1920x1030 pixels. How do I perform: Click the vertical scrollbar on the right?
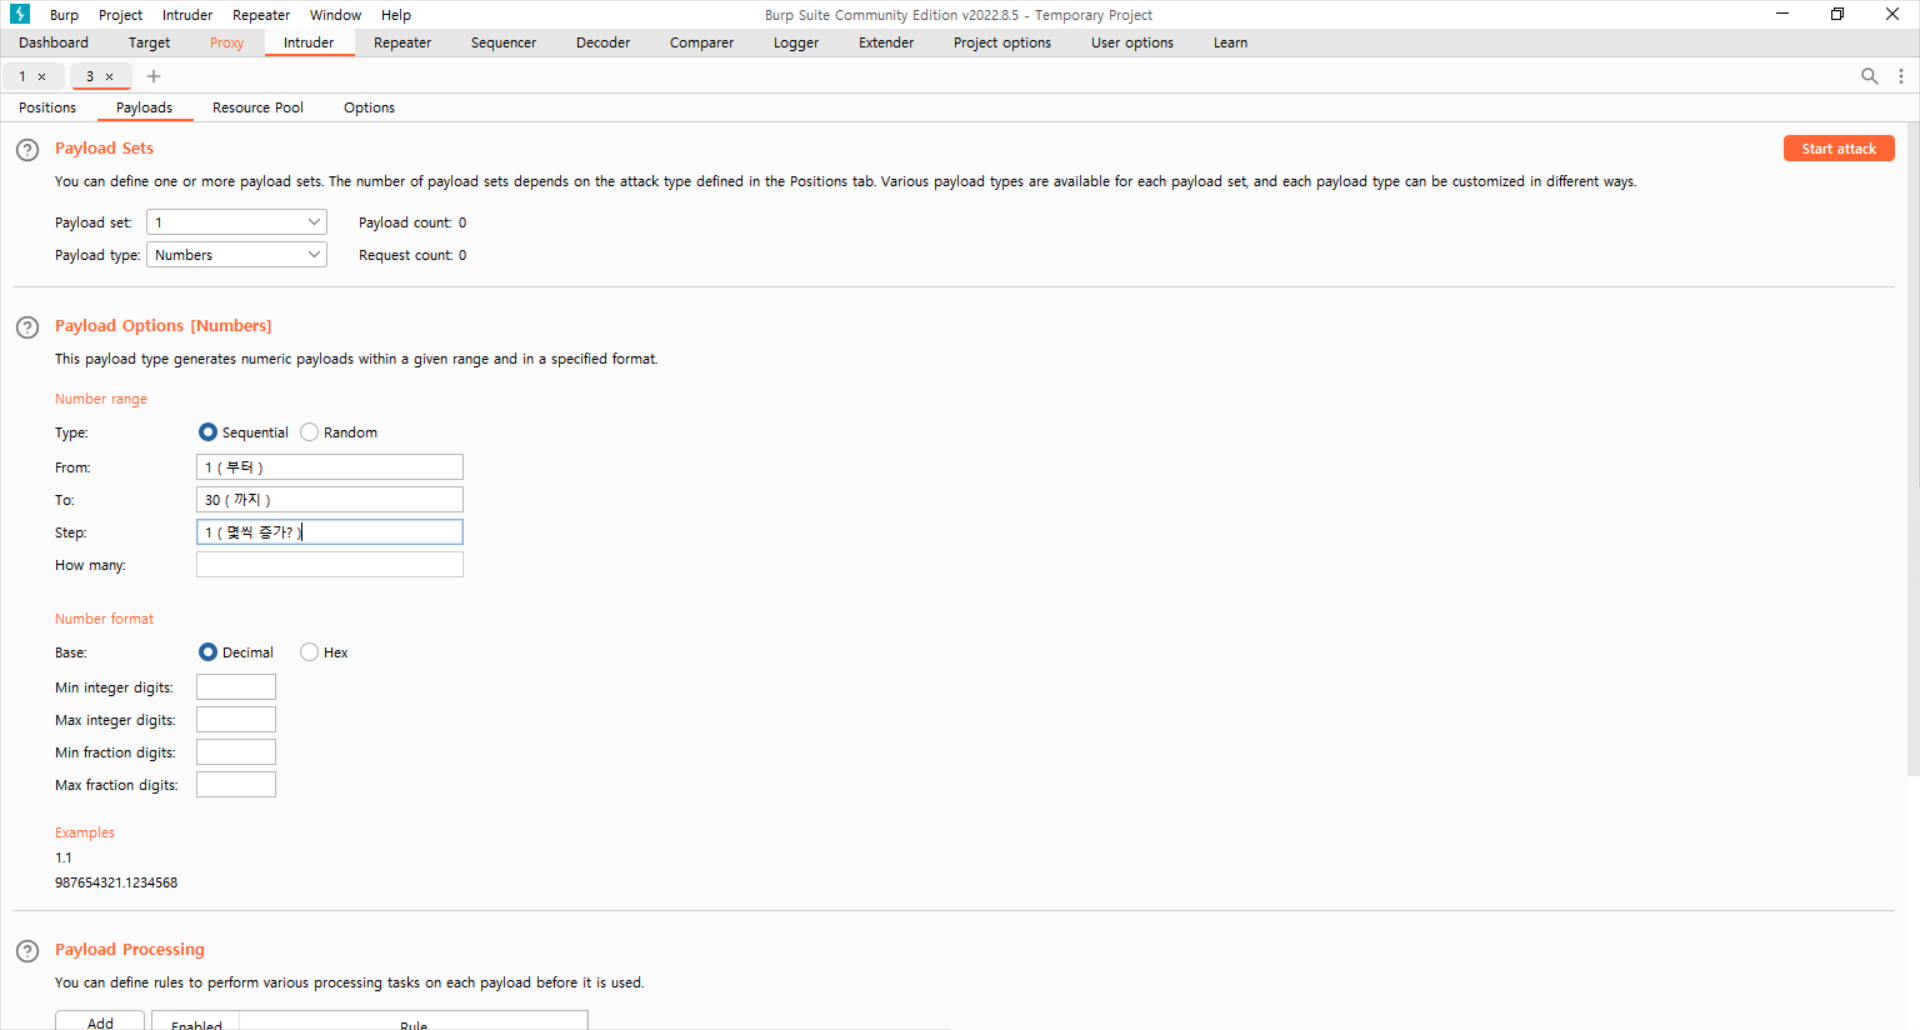point(1912,450)
